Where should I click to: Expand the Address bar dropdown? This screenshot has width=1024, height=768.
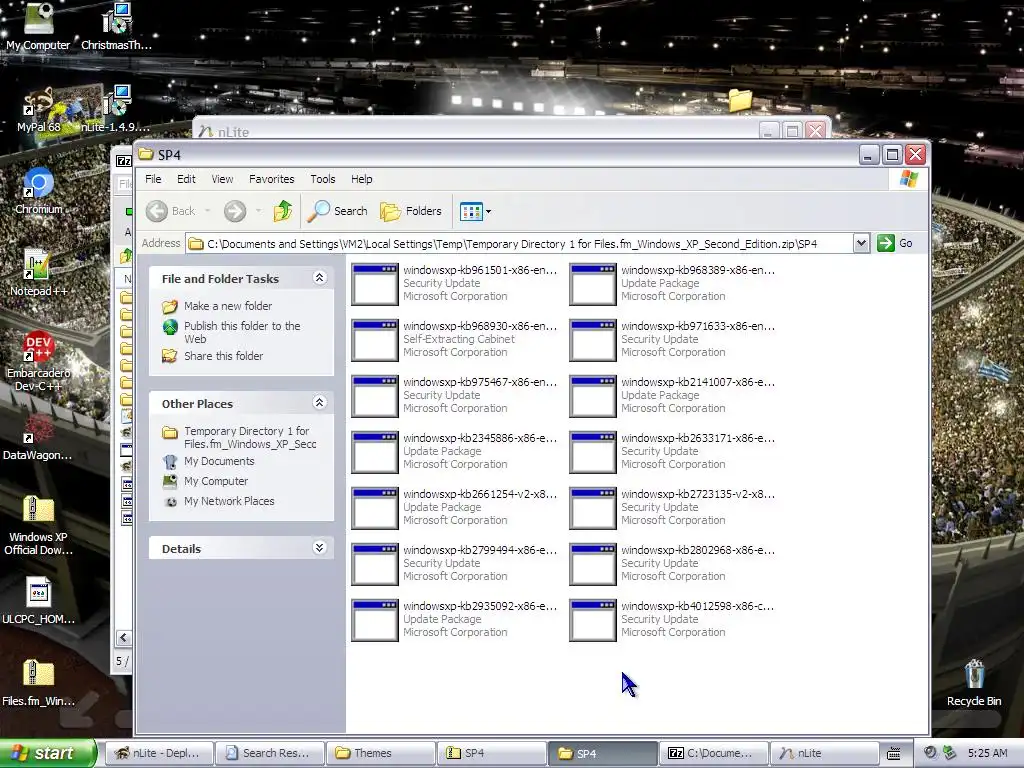[861, 244]
